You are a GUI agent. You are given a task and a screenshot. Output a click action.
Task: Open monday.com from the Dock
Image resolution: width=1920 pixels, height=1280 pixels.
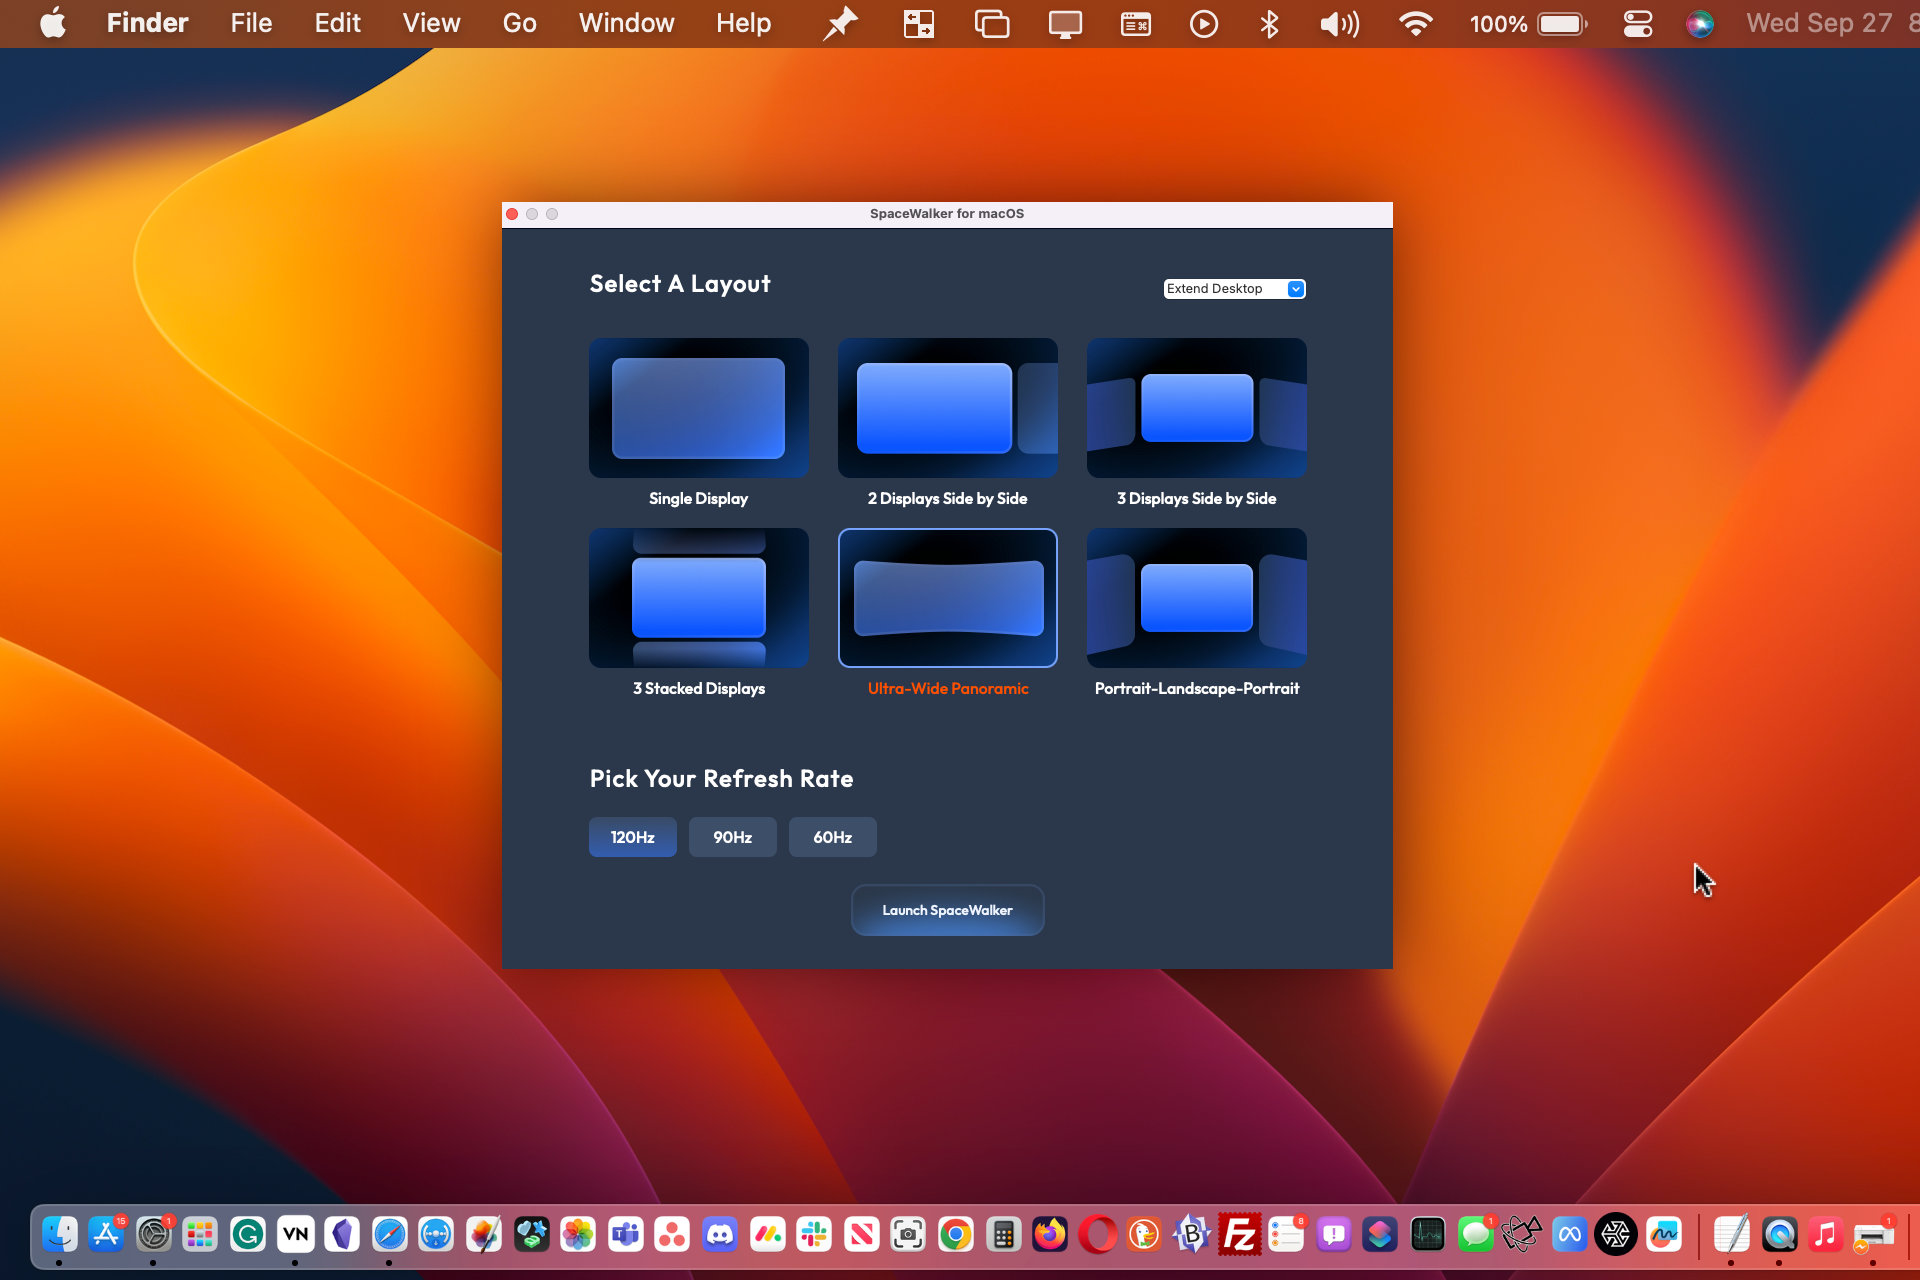[767, 1235]
